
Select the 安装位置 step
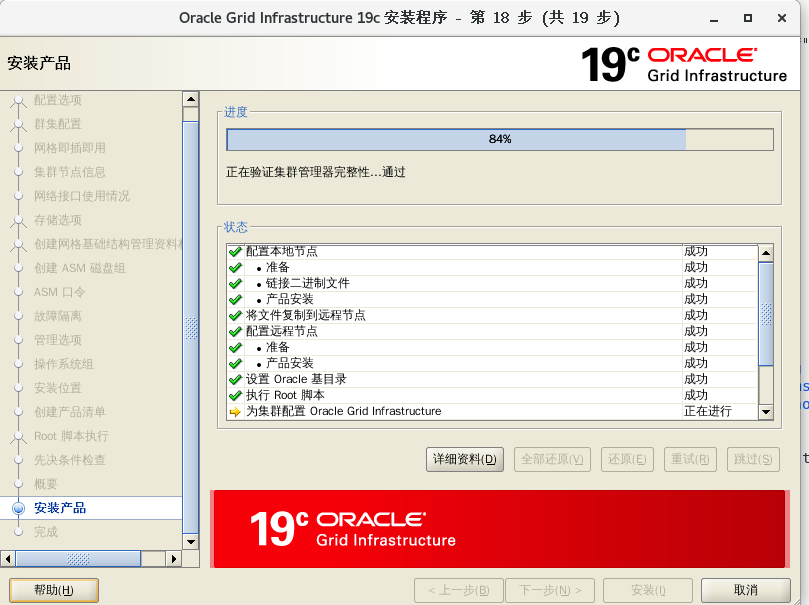[58, 388]
